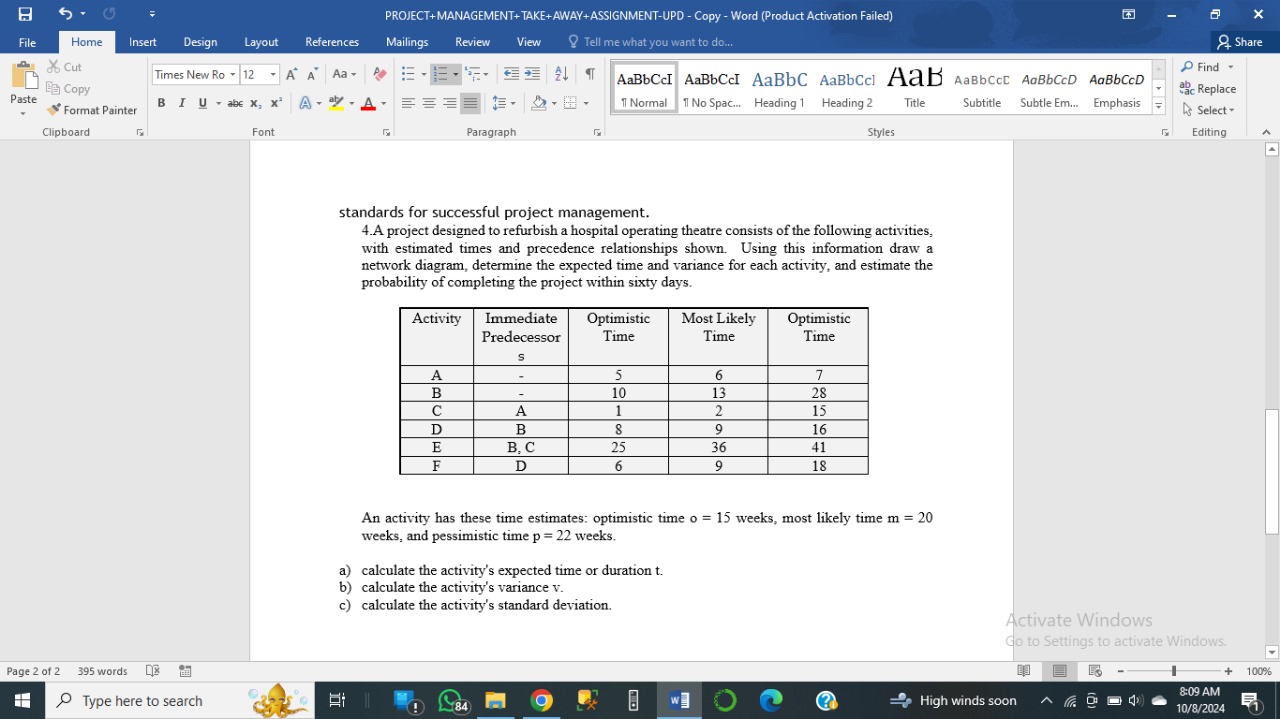Screen dimensions: 1280x719
Task: Select center text alignment
Action: click(x=429, y=102)
